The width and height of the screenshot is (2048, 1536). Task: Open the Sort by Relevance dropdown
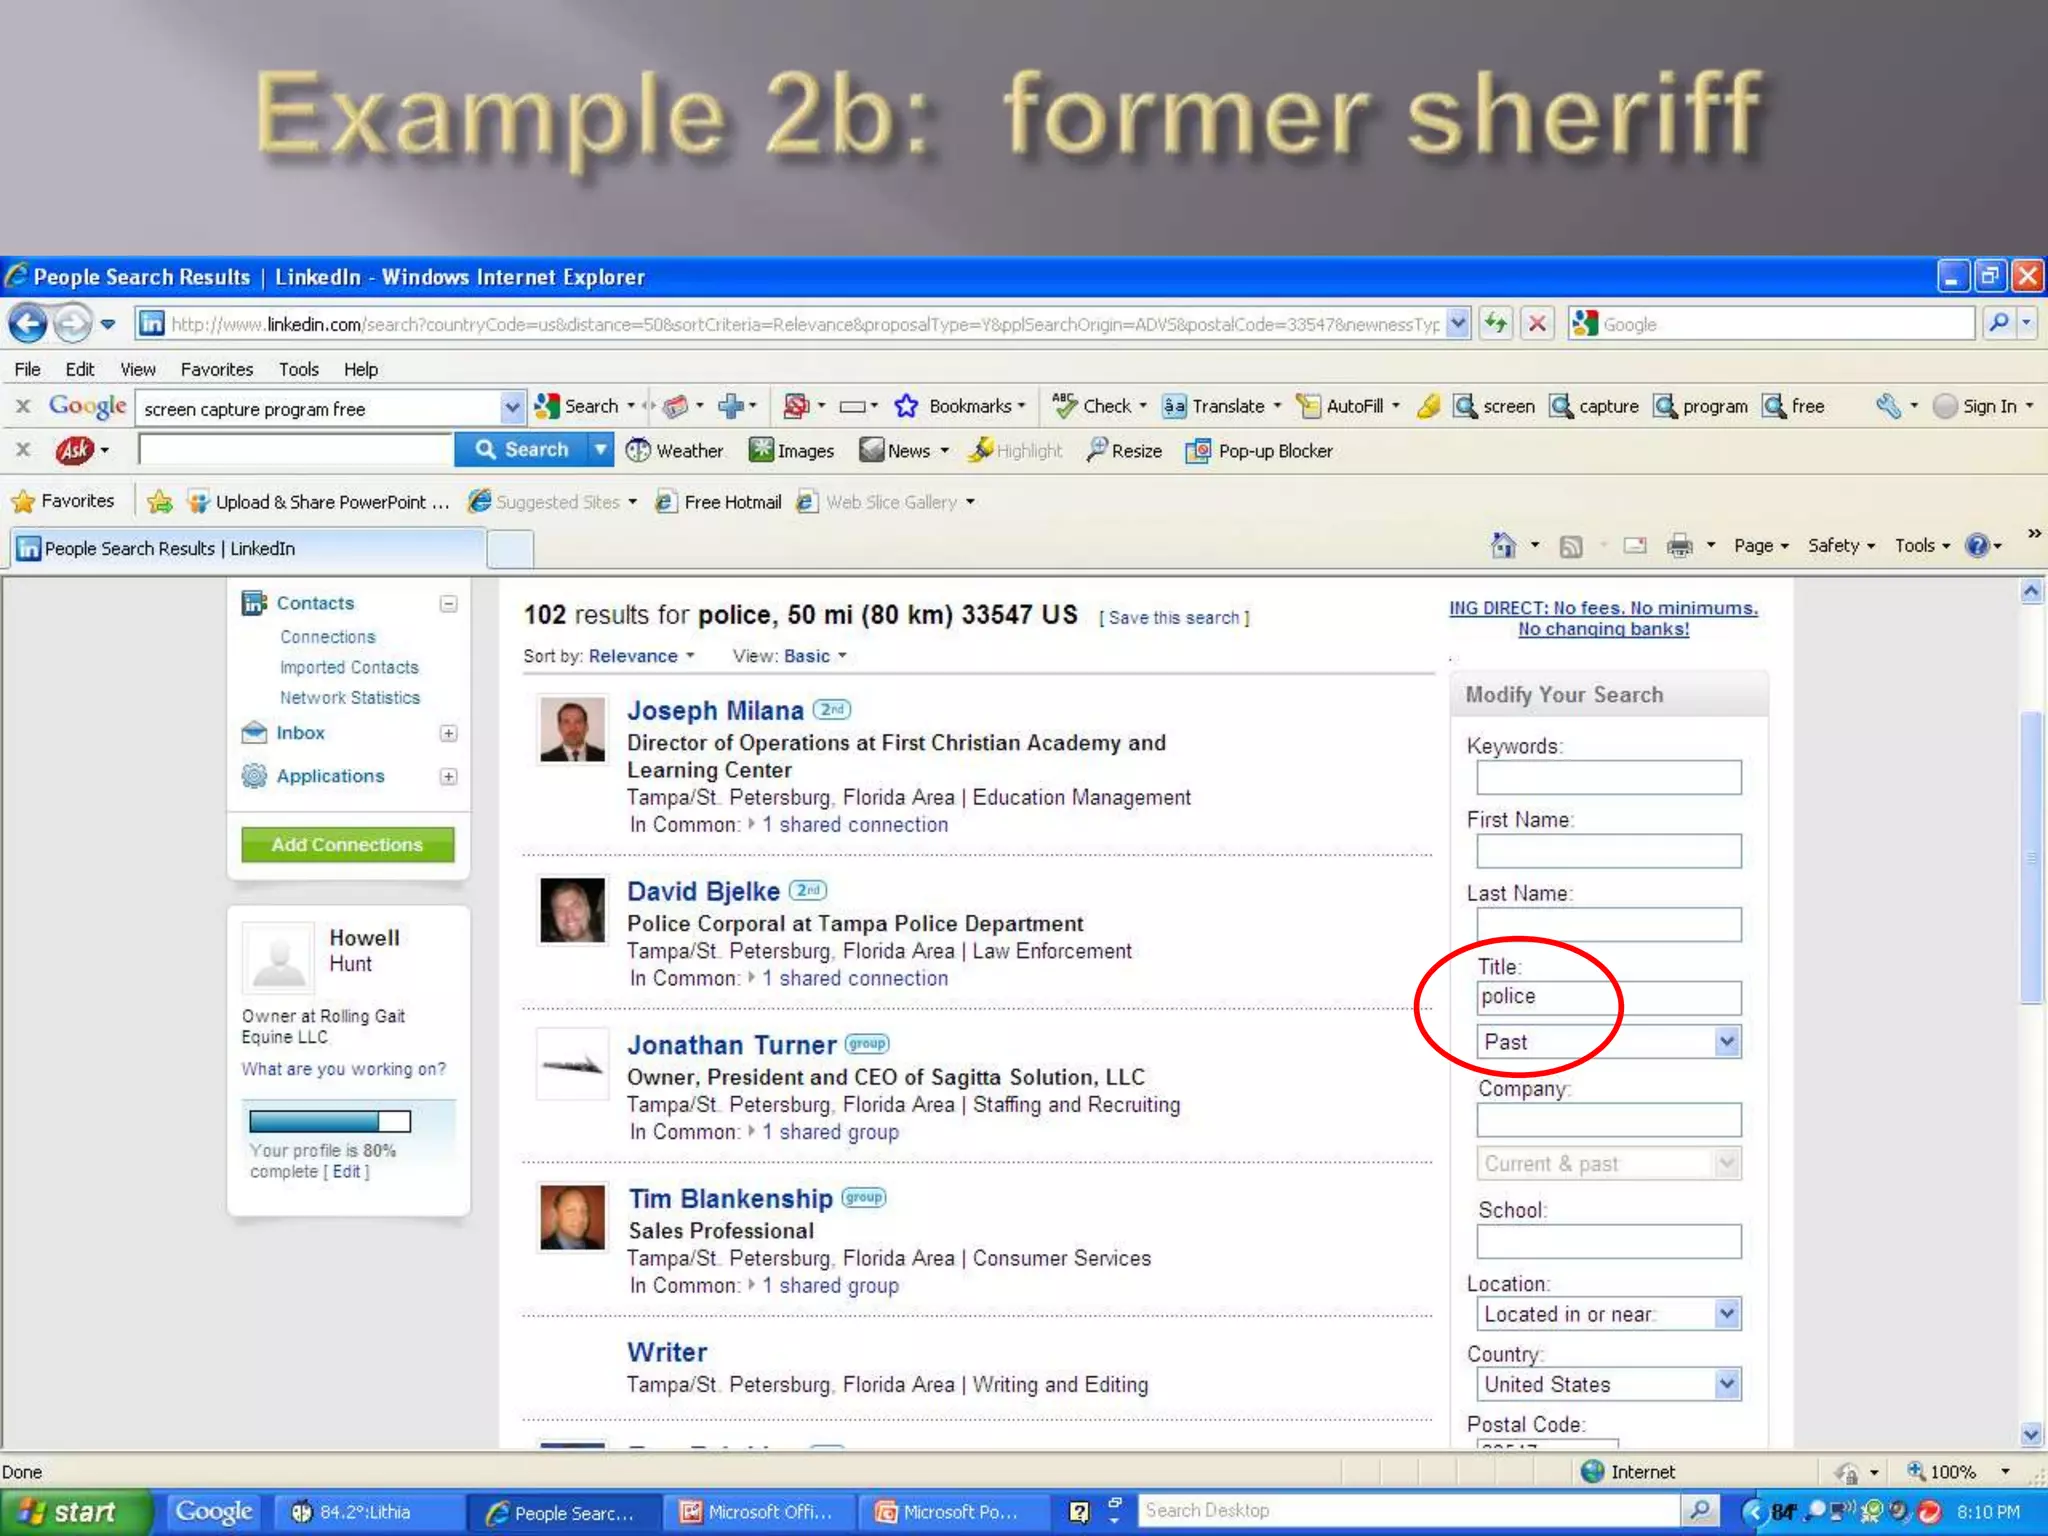(x=642, y=656)
